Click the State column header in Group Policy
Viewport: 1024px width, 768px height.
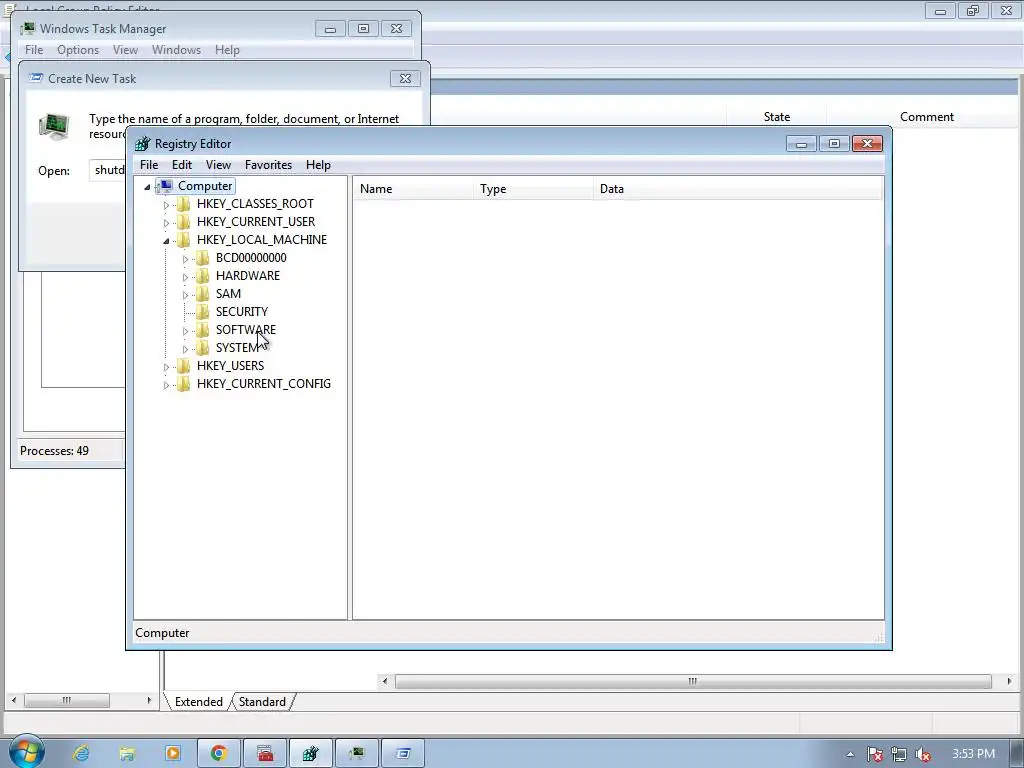pyautogui.click(x=776, y=117)
